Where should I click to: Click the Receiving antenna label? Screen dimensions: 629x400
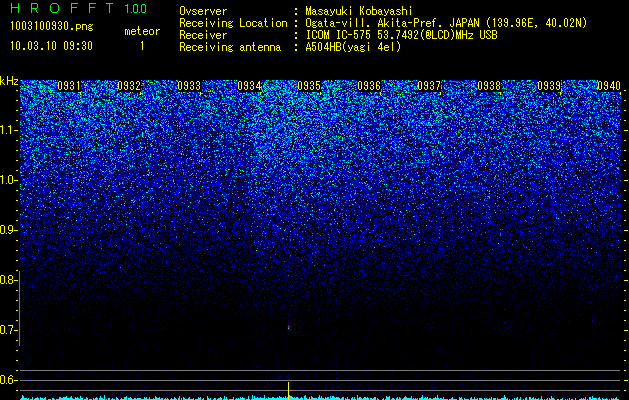(x=230, y=47)
